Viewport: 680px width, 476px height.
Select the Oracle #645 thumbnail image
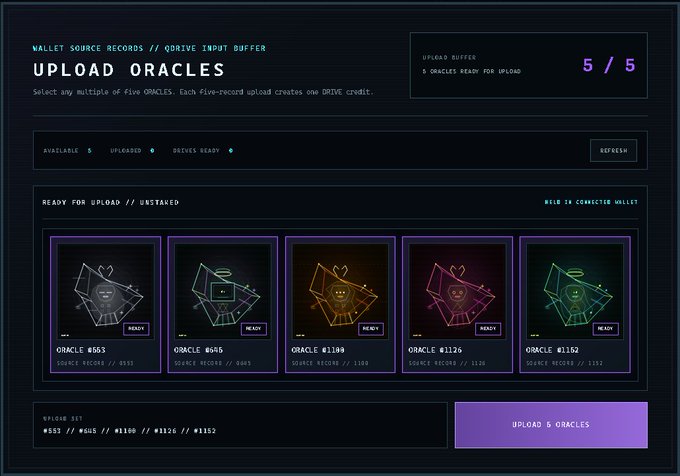[x=223, y=291]
